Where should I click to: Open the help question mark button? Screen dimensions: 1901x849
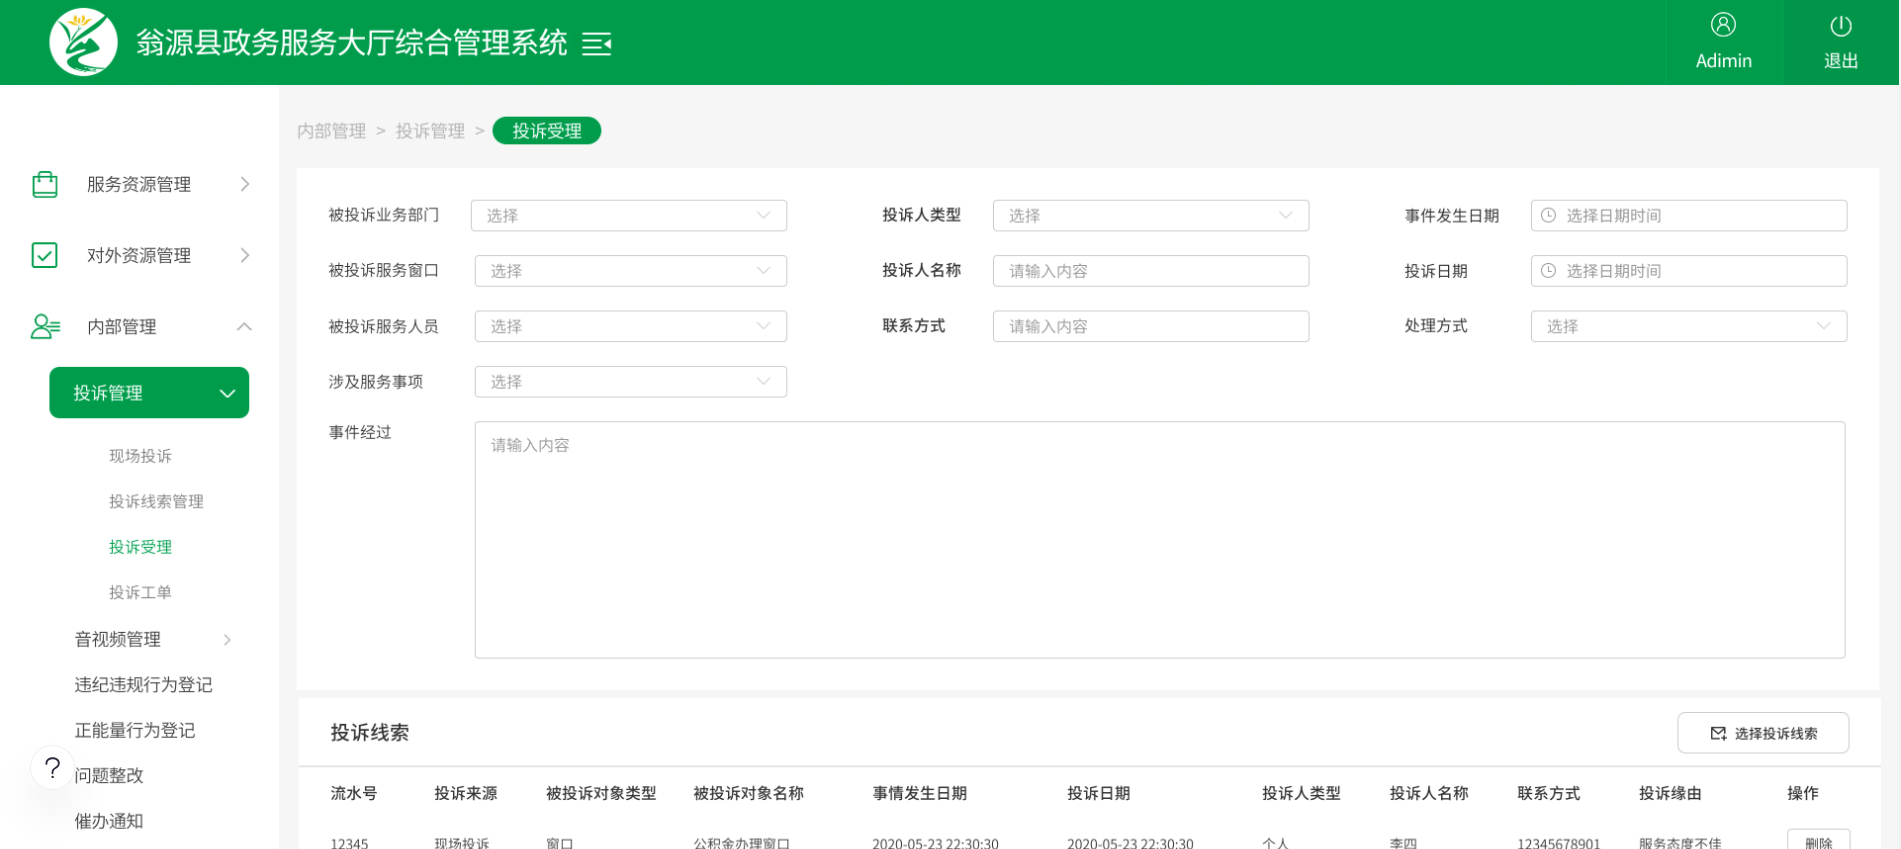pos(53,768)
